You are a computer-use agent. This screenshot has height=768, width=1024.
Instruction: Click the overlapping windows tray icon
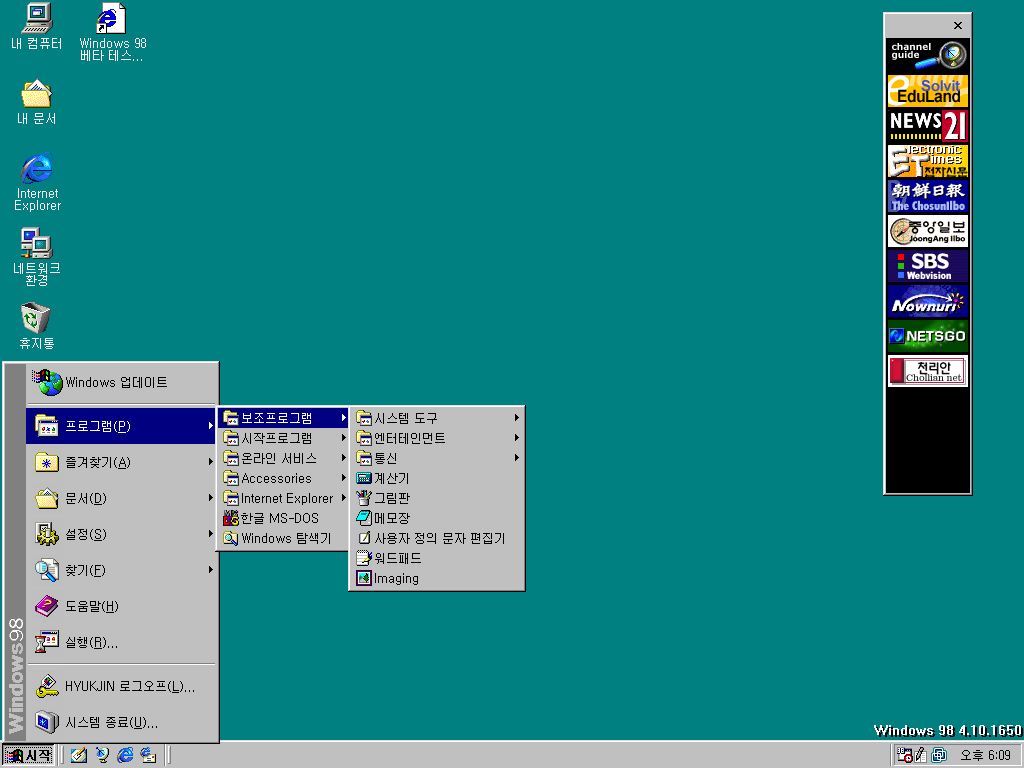pos(939,755)
